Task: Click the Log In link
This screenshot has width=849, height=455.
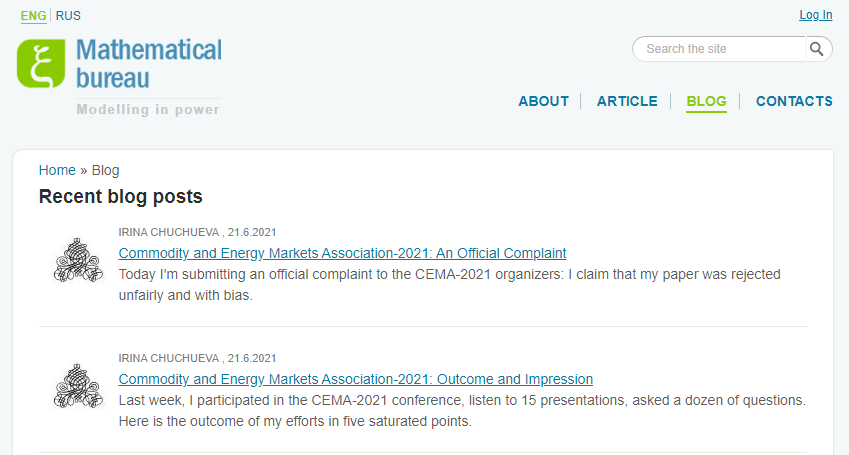Action: tap(816, 15)
